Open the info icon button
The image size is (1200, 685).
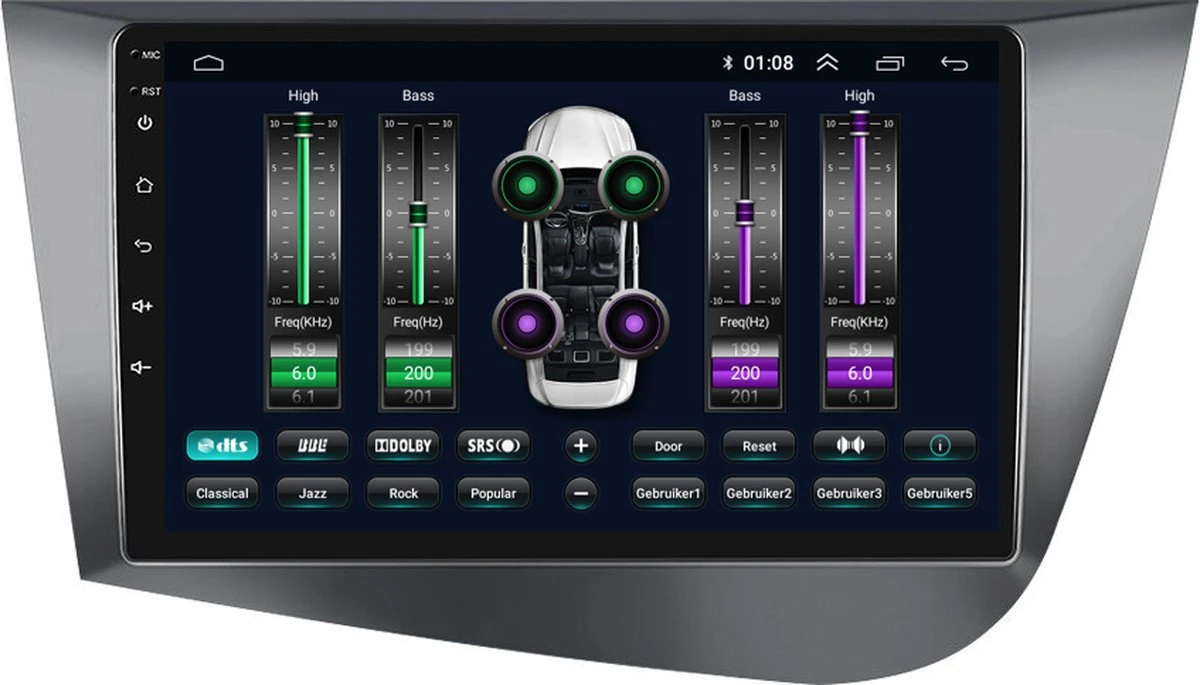tap(939, 446)
